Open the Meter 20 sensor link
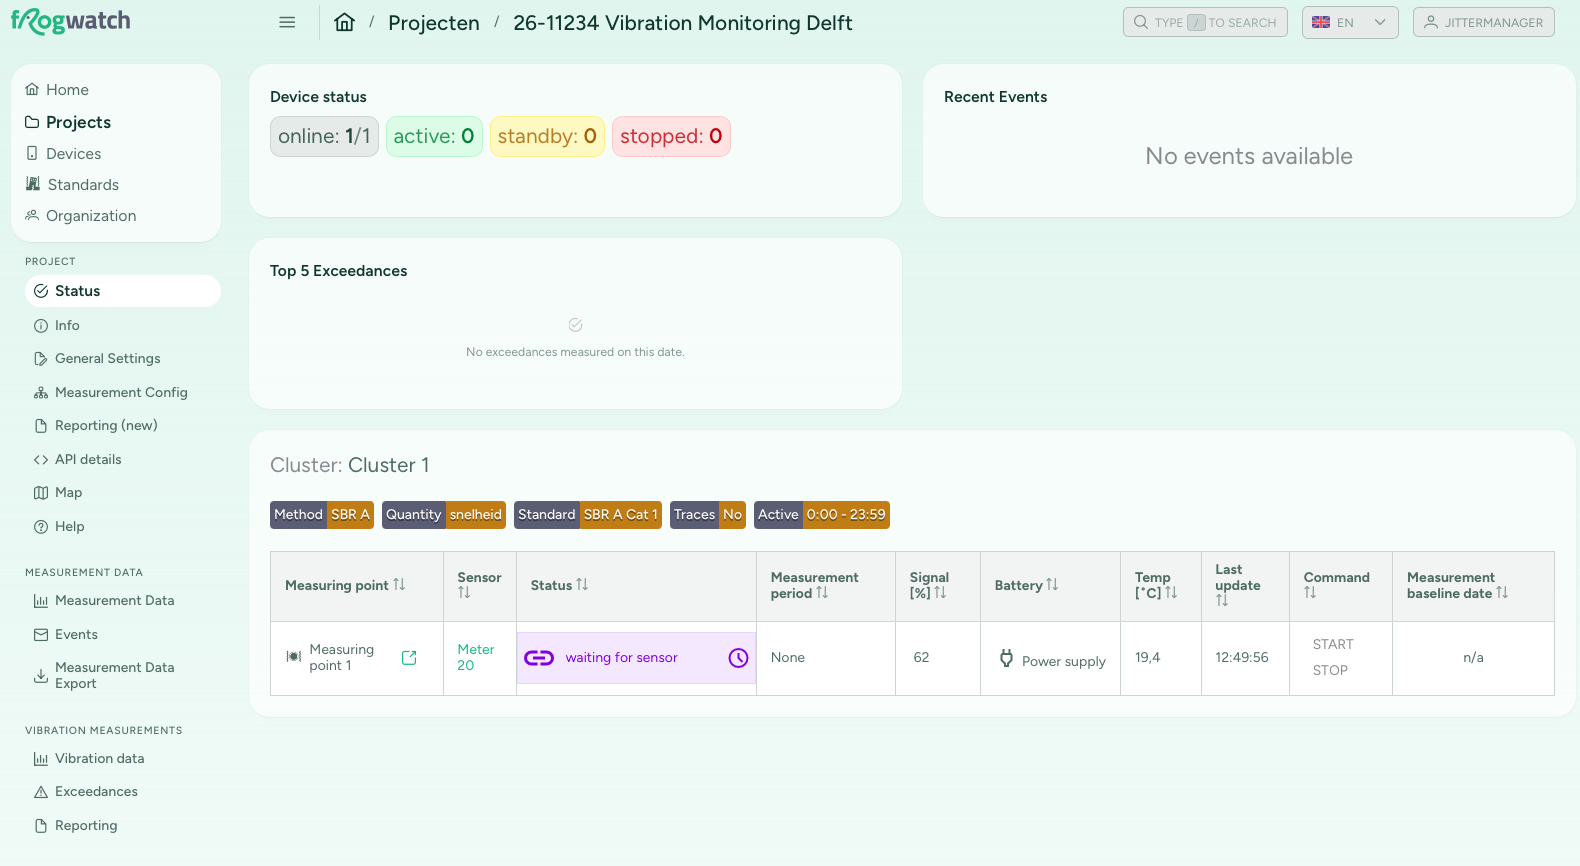 coord(476,657)
